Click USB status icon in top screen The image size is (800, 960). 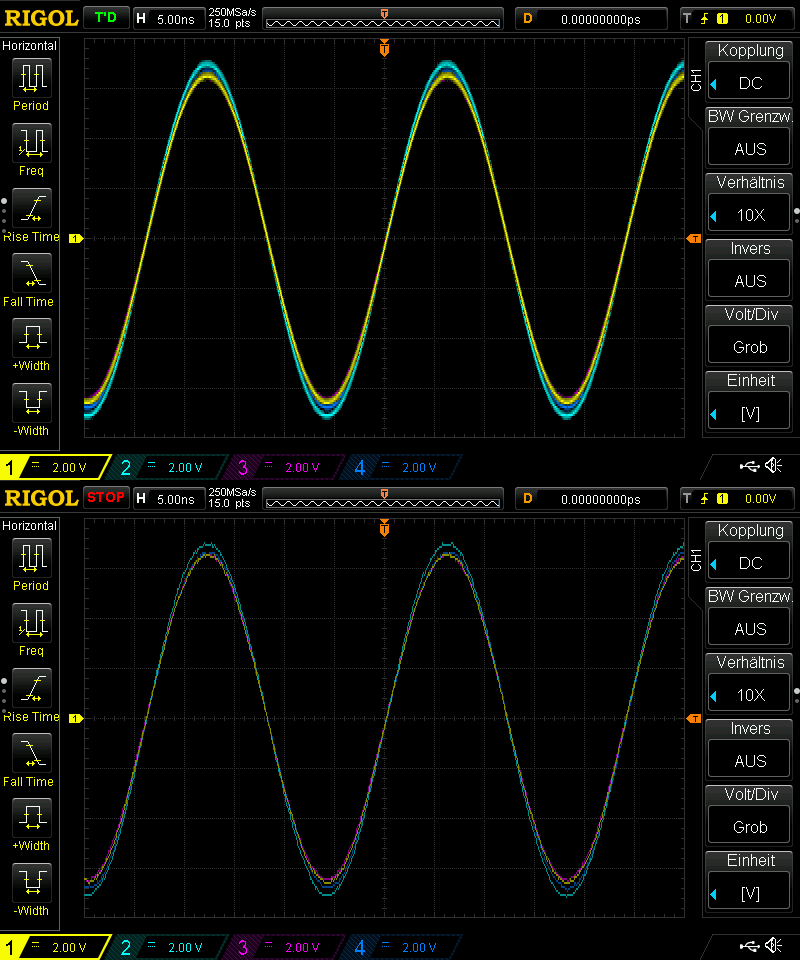click(x=749, y=467)
